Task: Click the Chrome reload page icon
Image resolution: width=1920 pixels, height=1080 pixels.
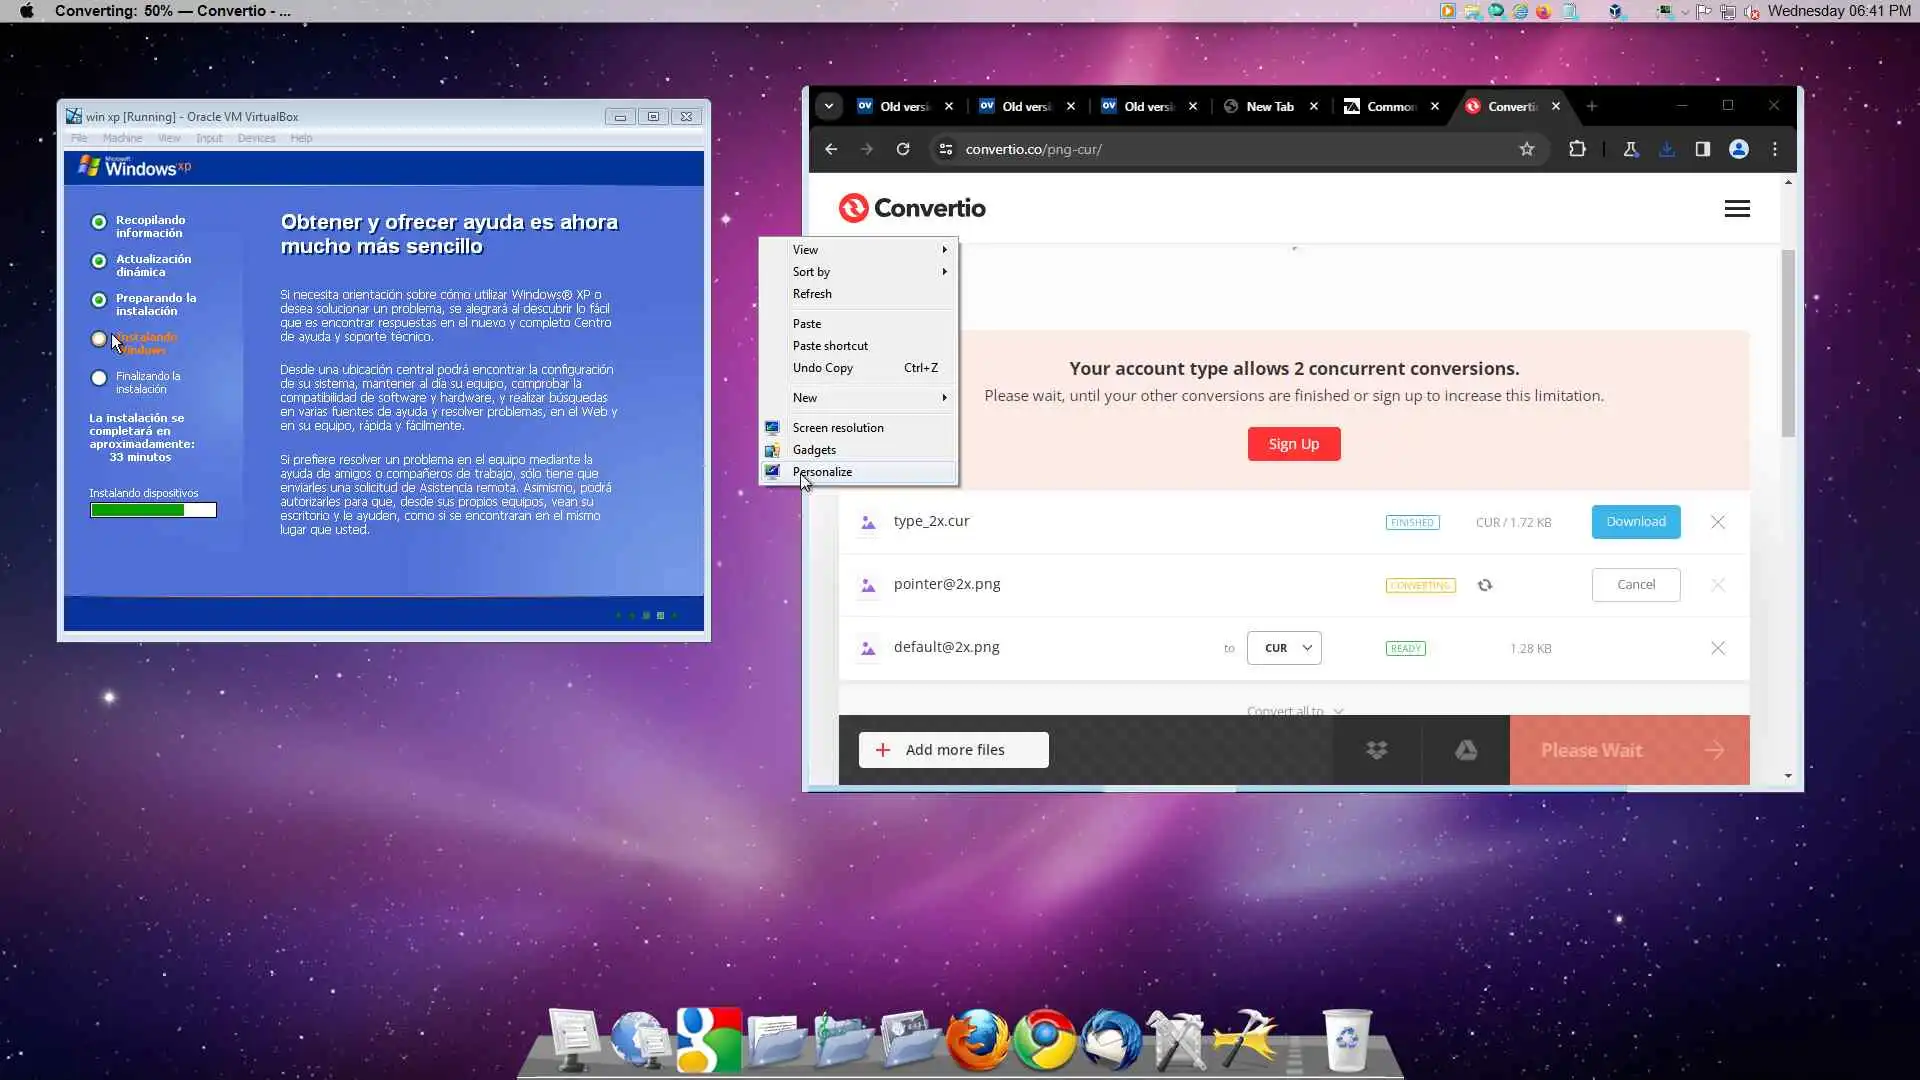Action: [903, 149]
